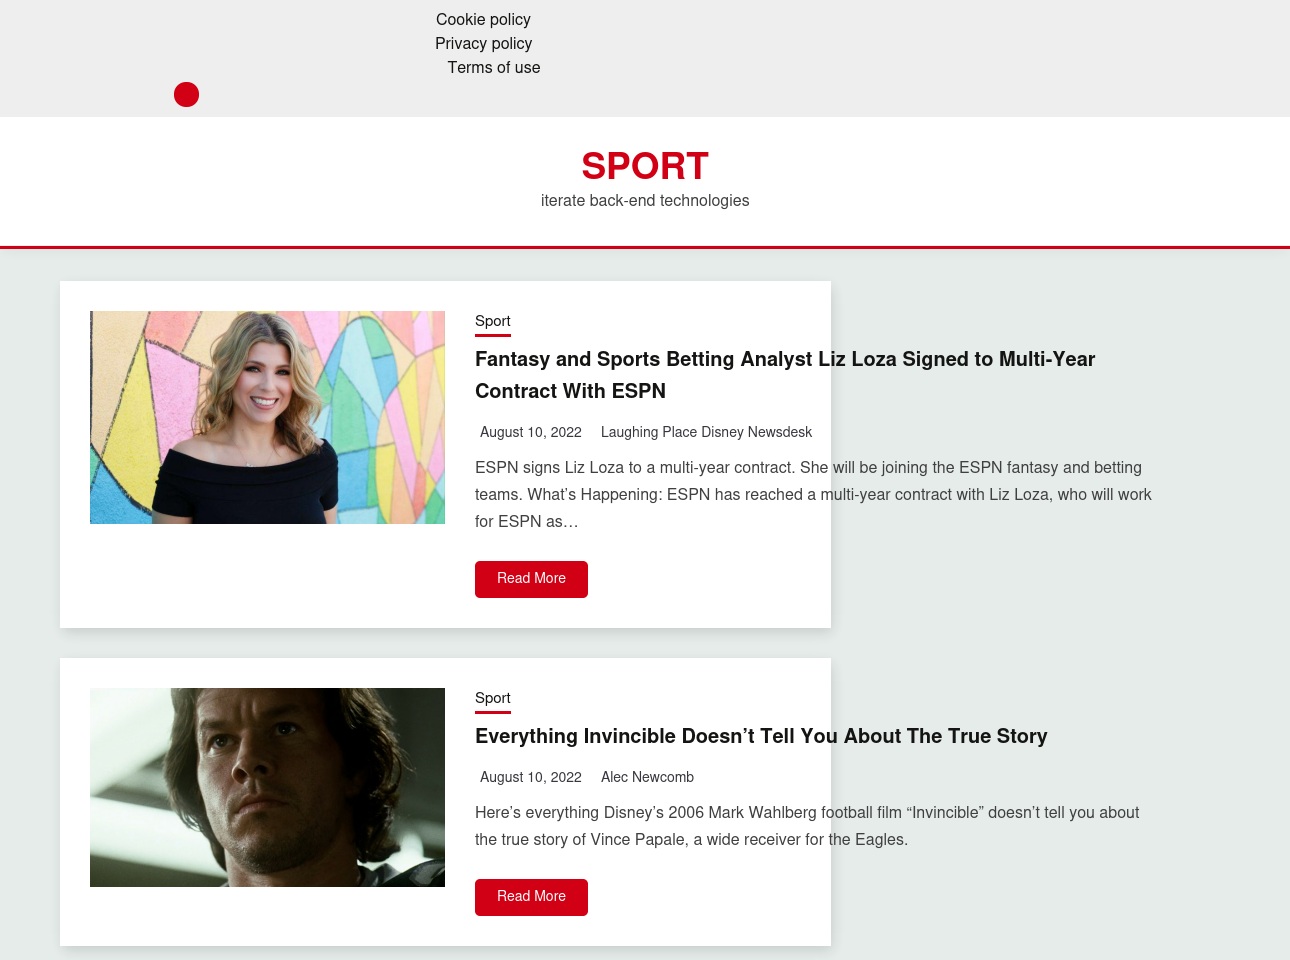Click the date on the Liz Loza article
This screenshot has width=1290, height=960.
(x=531, y=433)
